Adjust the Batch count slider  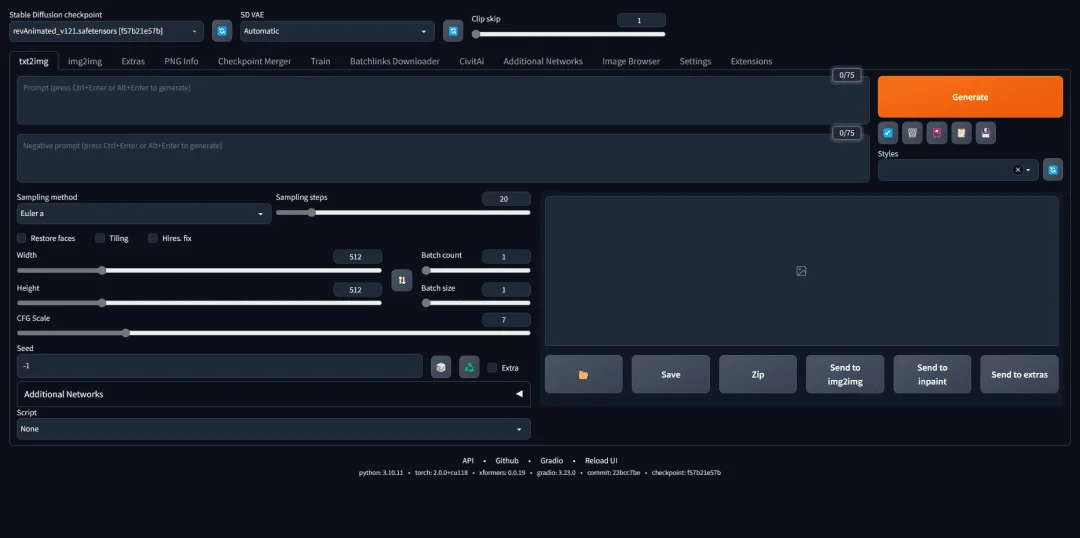476,271
